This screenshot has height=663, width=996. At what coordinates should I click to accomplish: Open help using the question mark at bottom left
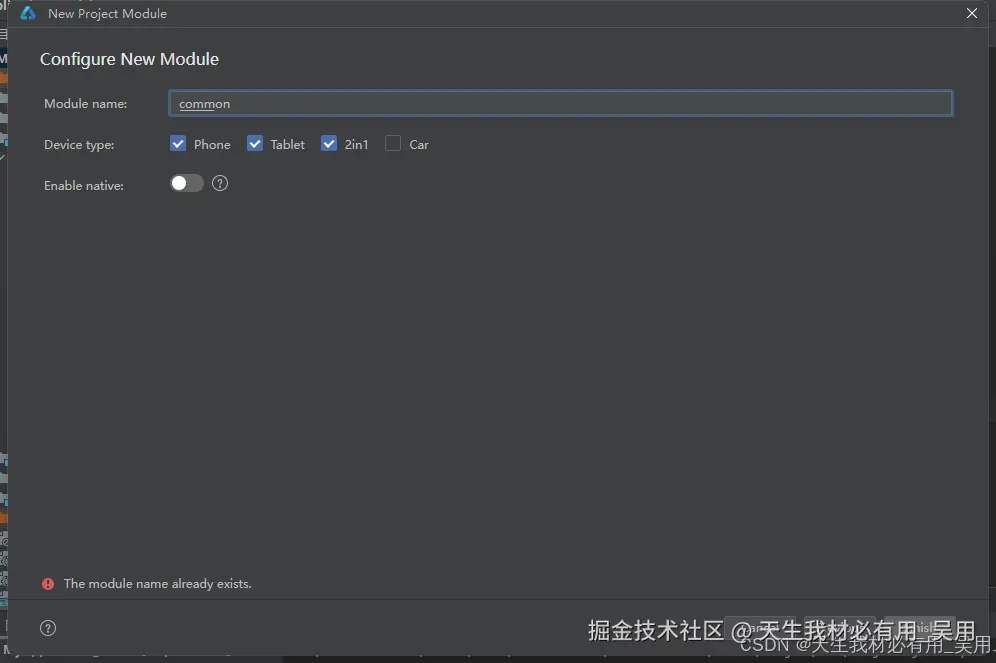tap(47, 627)
